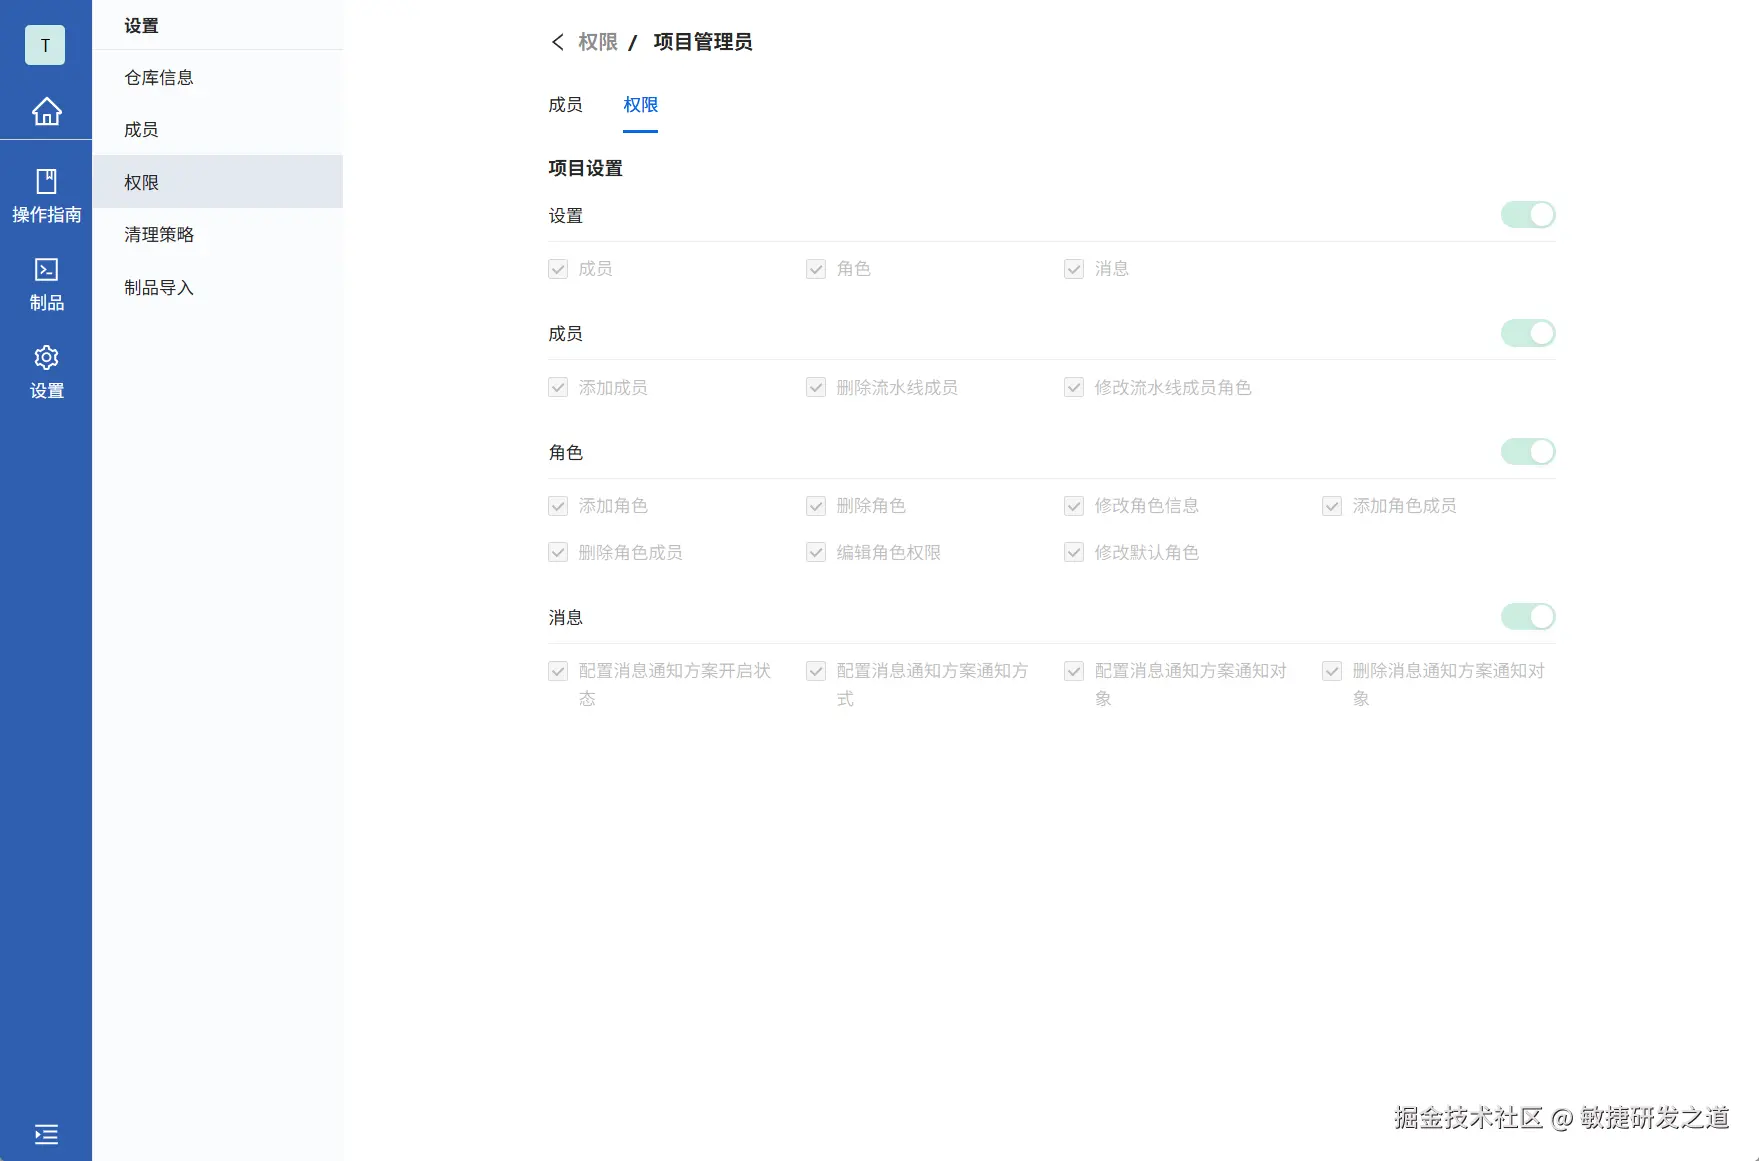Open 仓库信息 settings page
The height and width of the screenshot is (1161, 1759).
coord(158,77)
